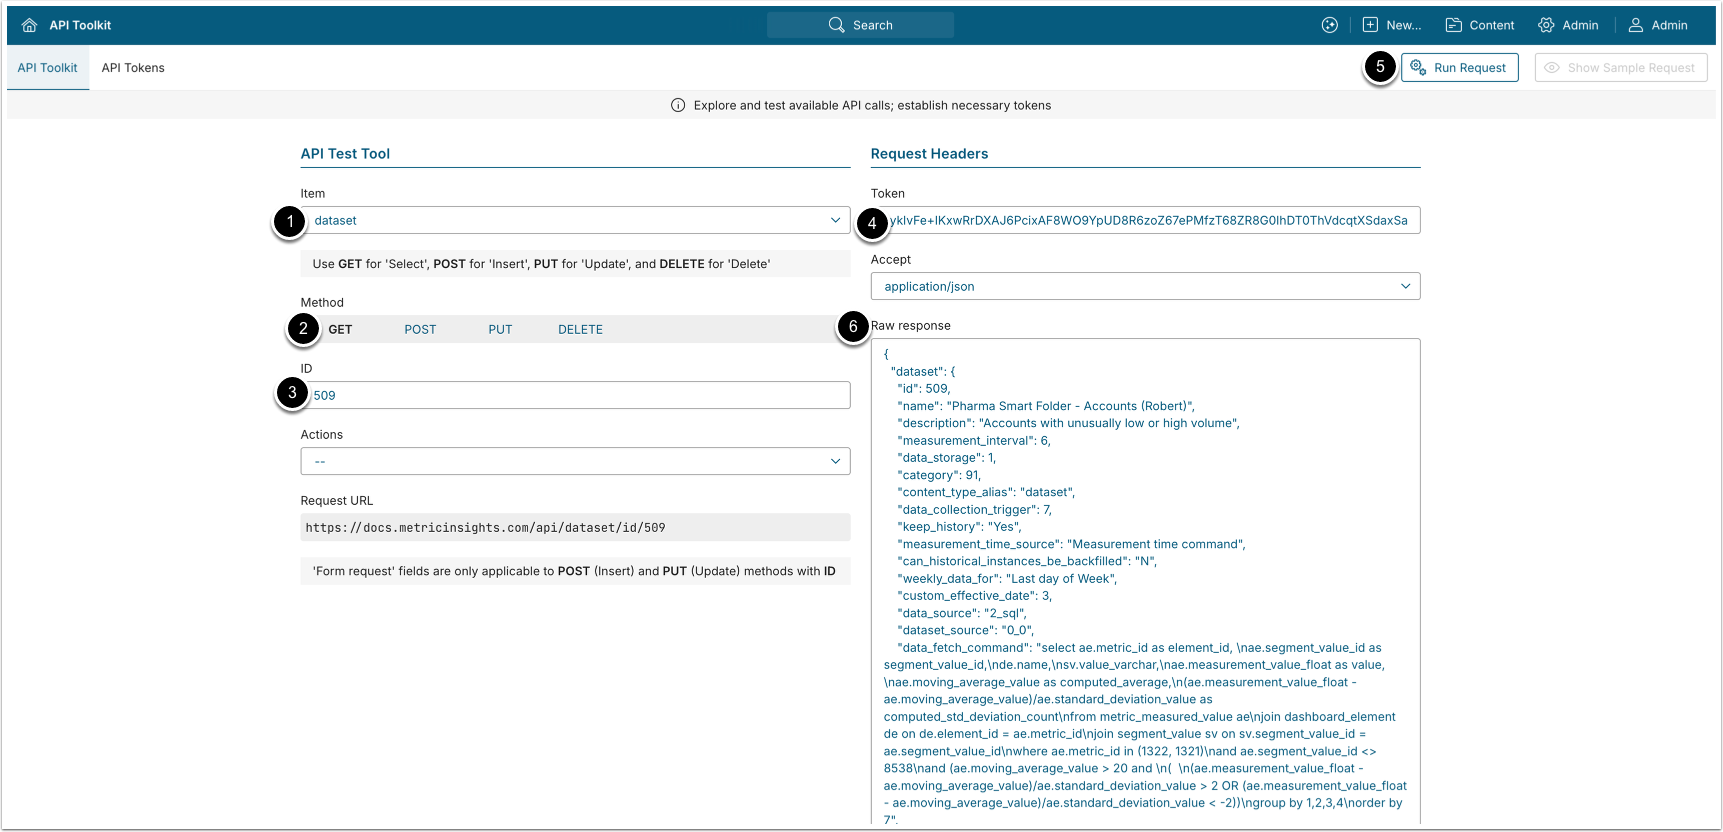
Task: Click the Raw response text area
Action: click(x=1145, y=582)
